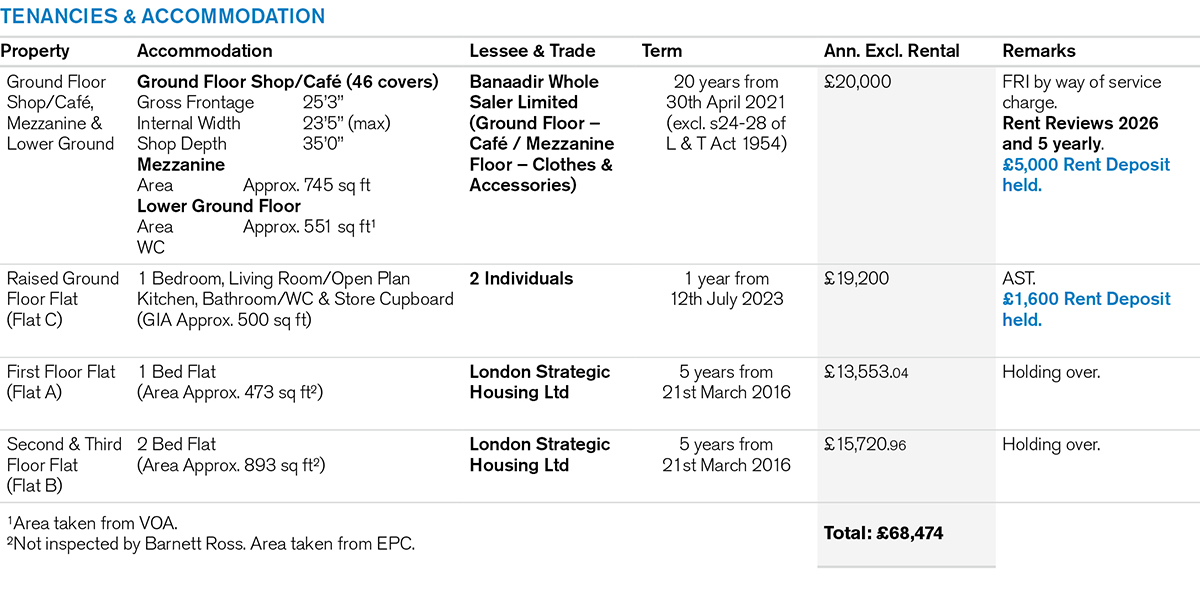Click the Lessee & Trade column header
This screenshot has width=1200, height=616.
532,51
